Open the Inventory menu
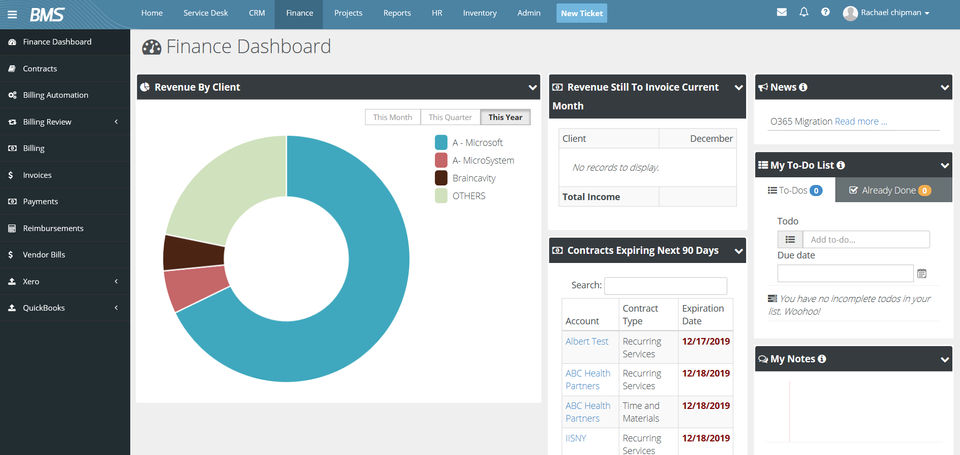 479,13
